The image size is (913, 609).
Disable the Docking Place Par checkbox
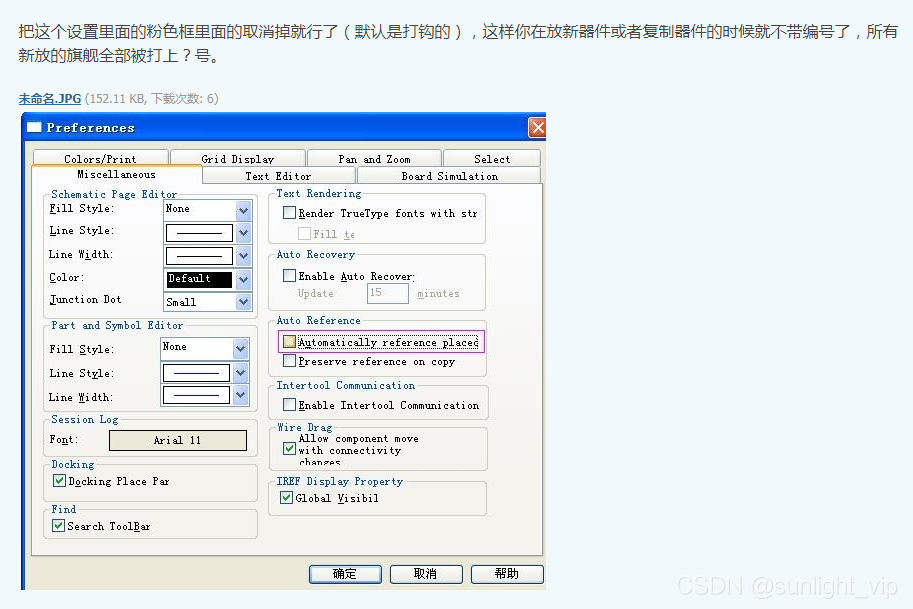tap(59, 481)
